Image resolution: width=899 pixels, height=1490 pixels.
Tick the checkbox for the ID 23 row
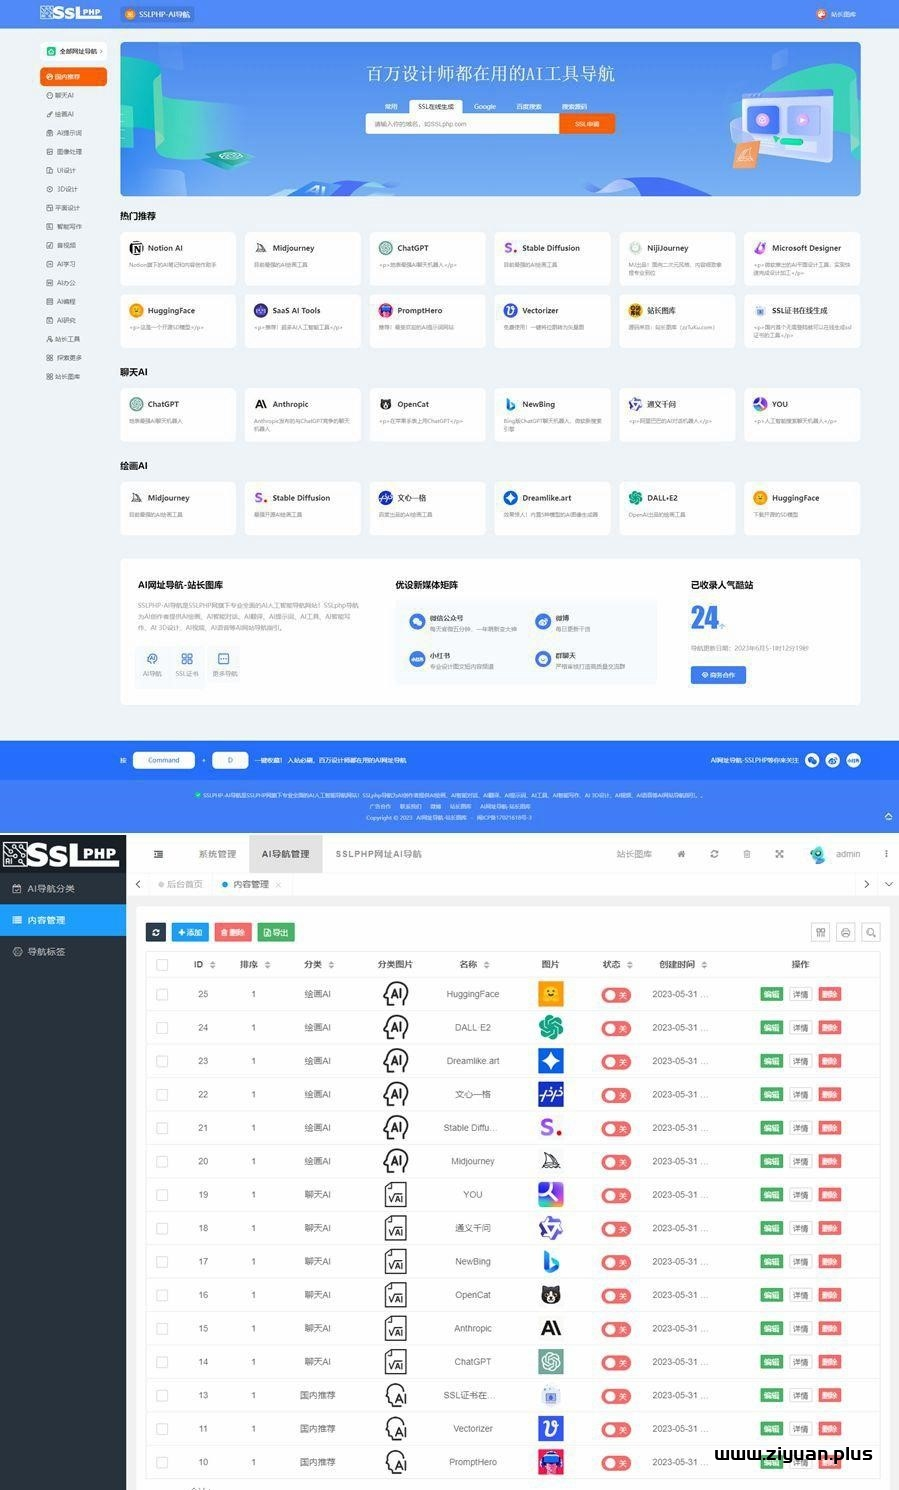162,1061
